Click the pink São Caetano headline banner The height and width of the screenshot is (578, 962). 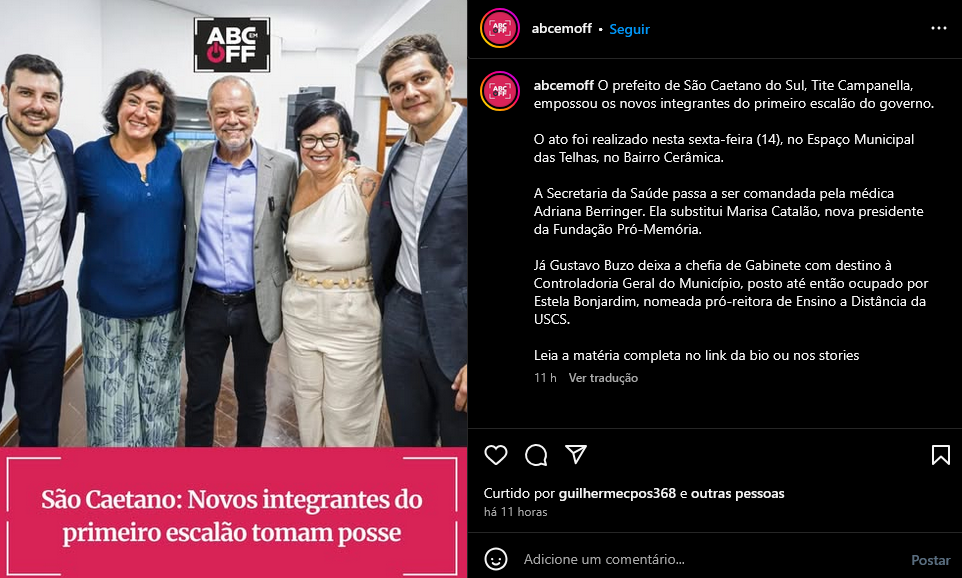(x=233, y=512)
